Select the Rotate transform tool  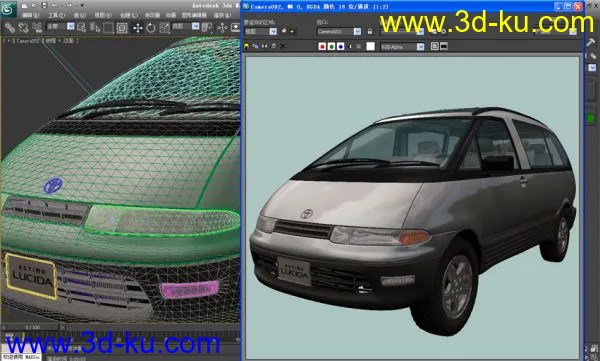pyautogui.click(x=151, y=28)
